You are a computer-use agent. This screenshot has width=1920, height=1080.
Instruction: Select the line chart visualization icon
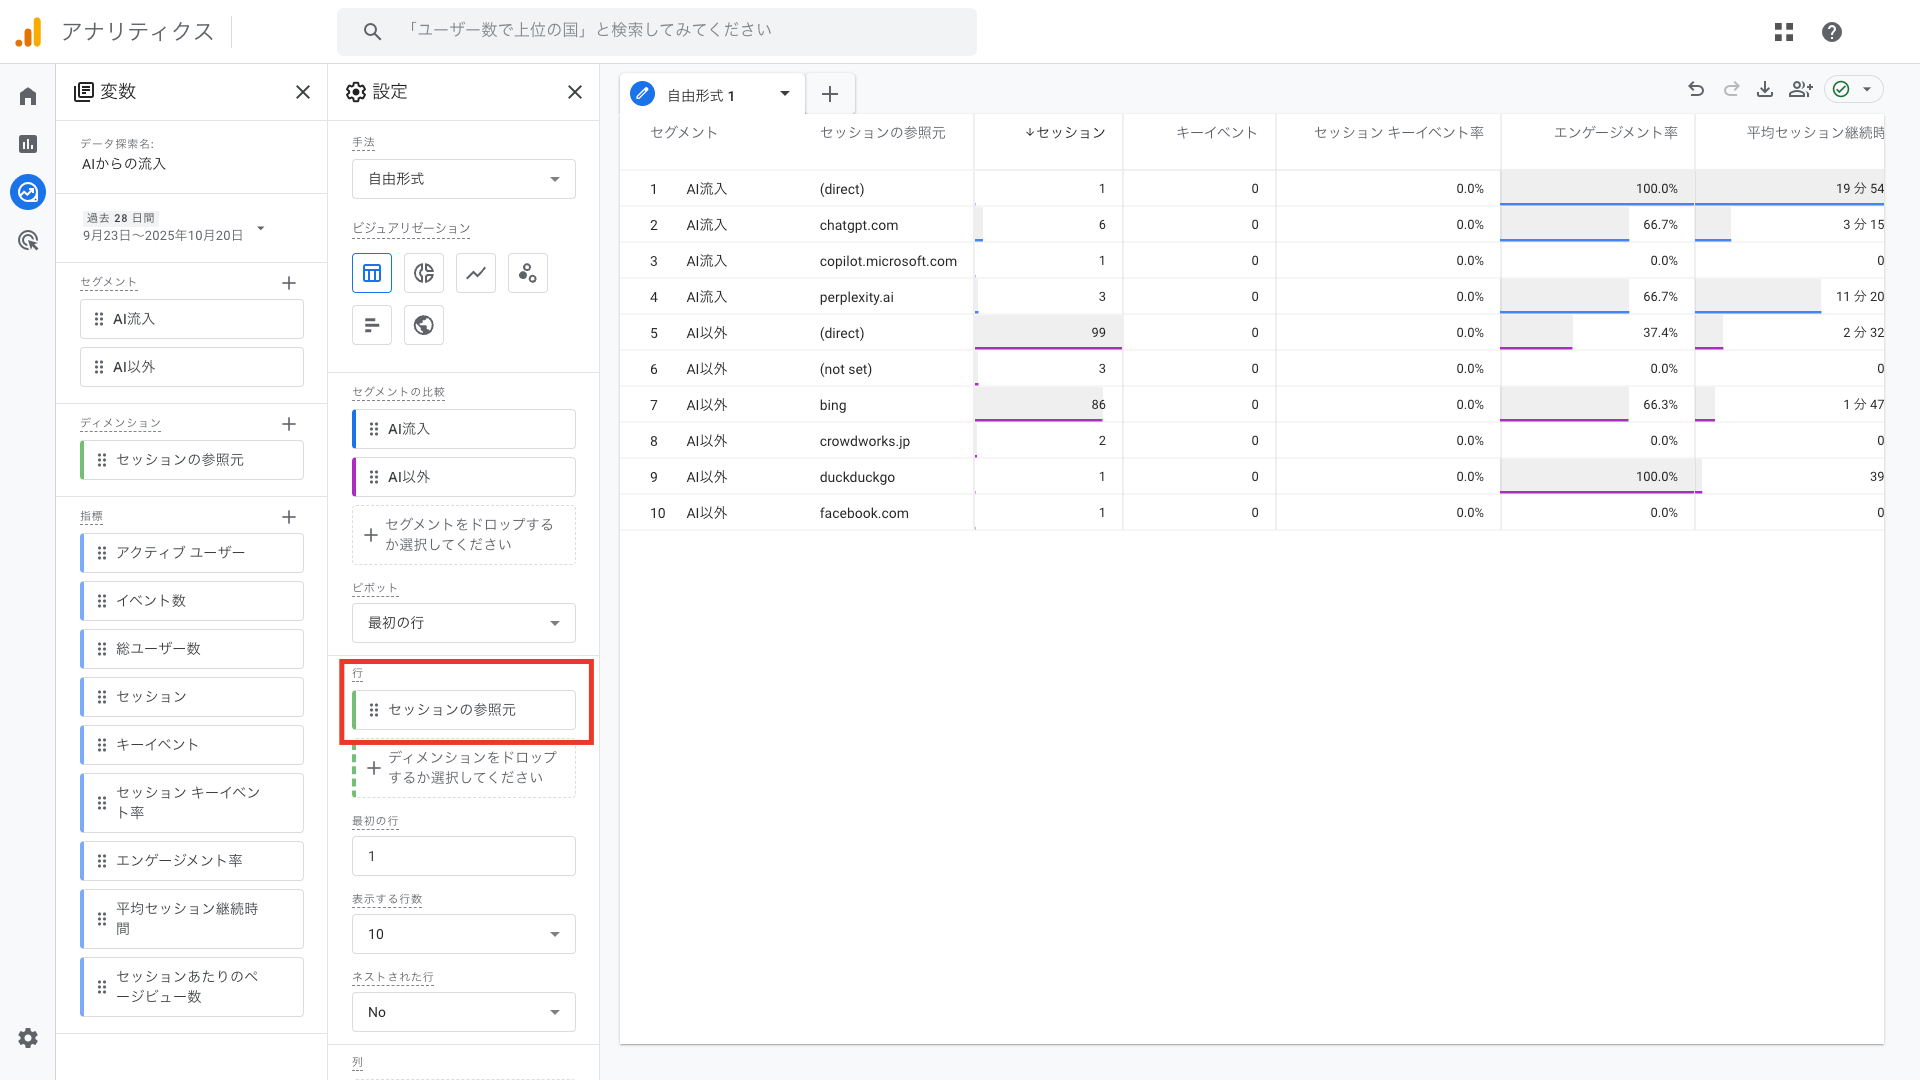click(476, 273)
